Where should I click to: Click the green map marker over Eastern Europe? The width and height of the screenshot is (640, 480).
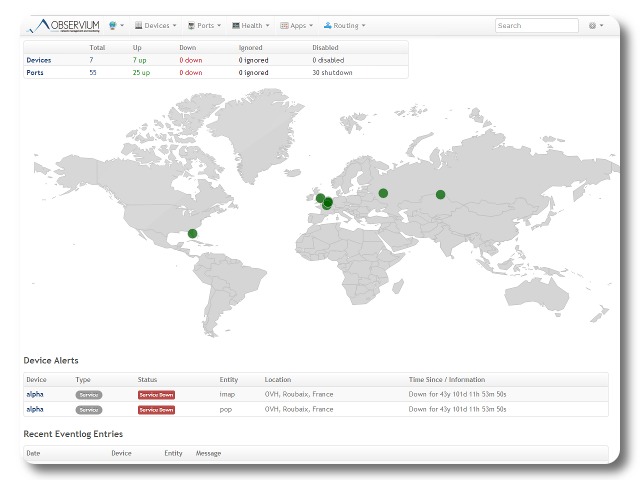point(383,193)
